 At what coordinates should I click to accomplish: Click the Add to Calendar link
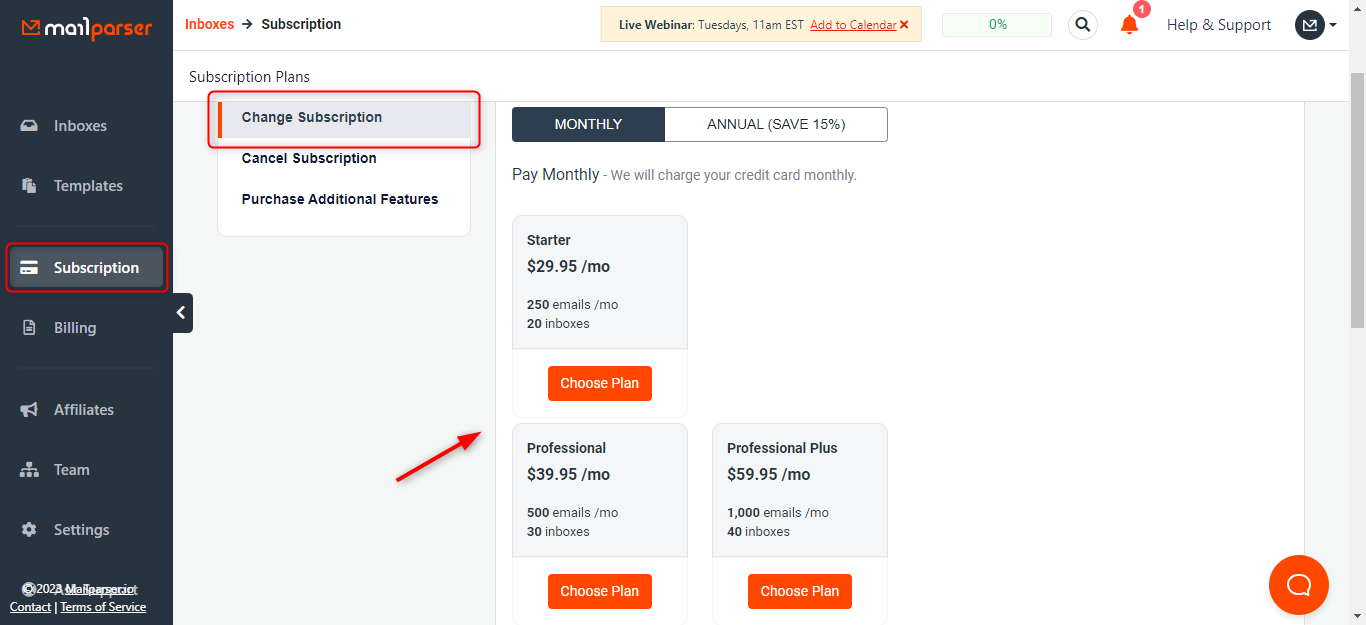point(853,25)
